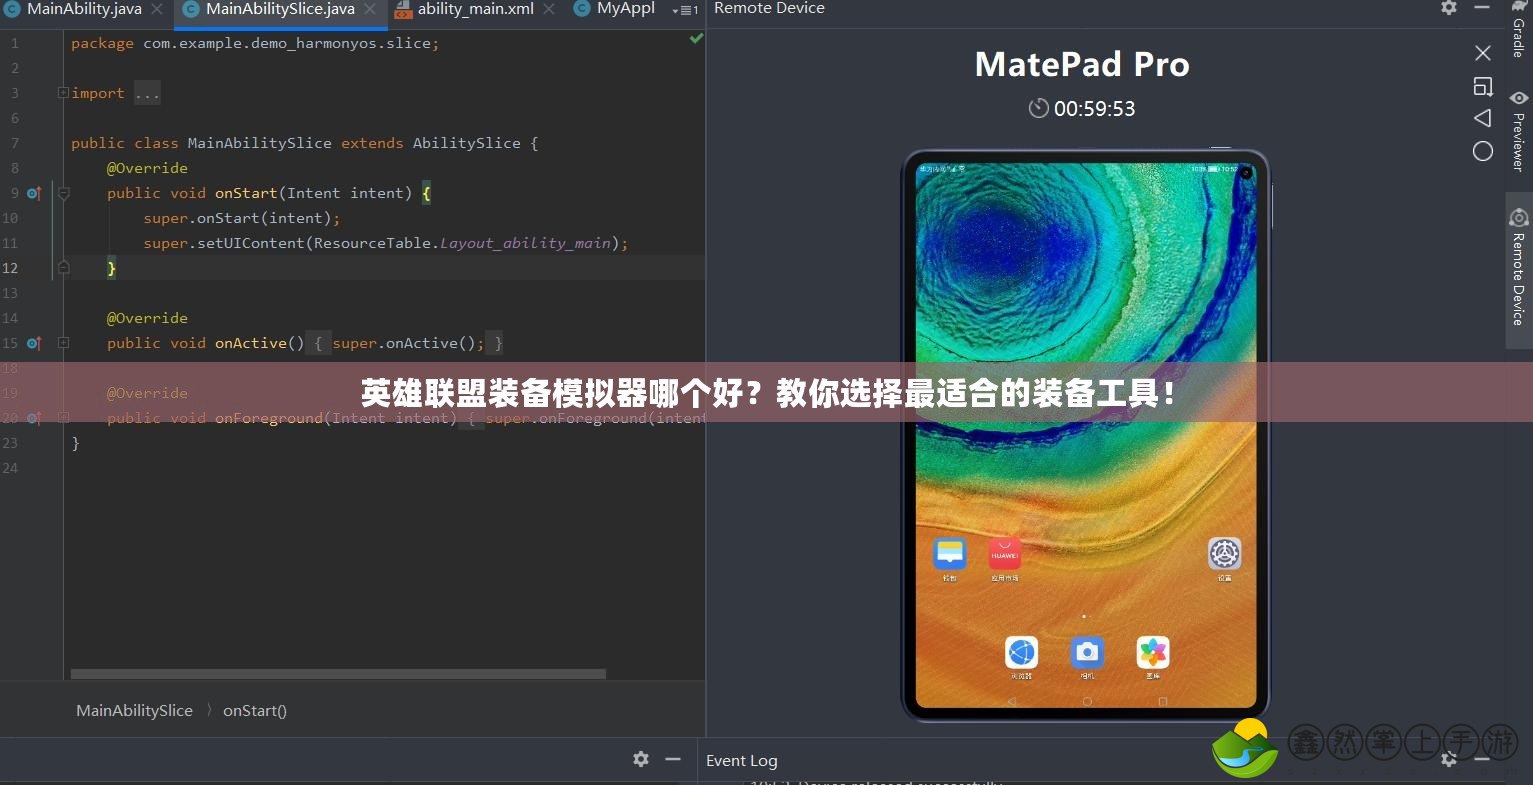Switch to the MyAppl editor tab
Screen dimensions: 1533x785
pyautogui.click(x=626, y=9)
